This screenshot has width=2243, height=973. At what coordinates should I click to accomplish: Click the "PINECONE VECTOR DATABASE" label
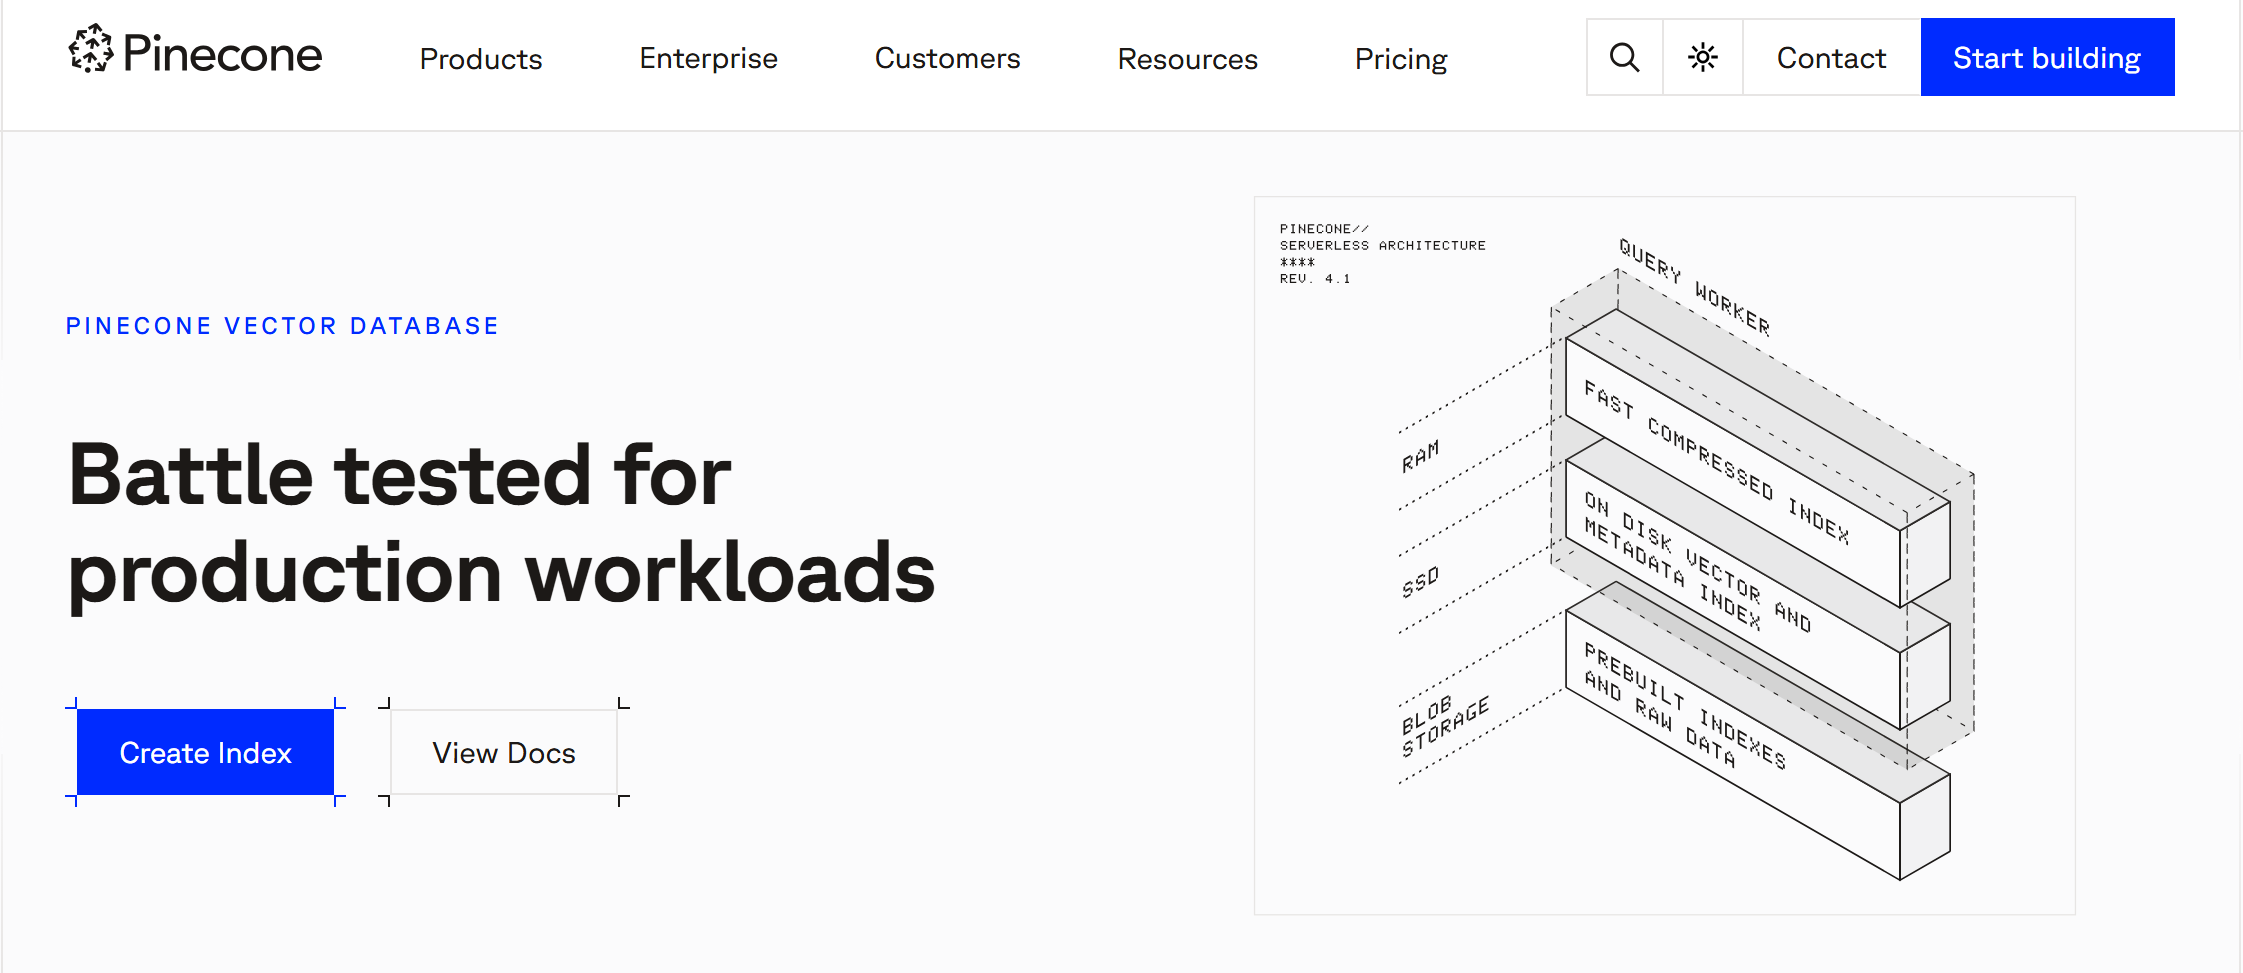click(282, 326)
